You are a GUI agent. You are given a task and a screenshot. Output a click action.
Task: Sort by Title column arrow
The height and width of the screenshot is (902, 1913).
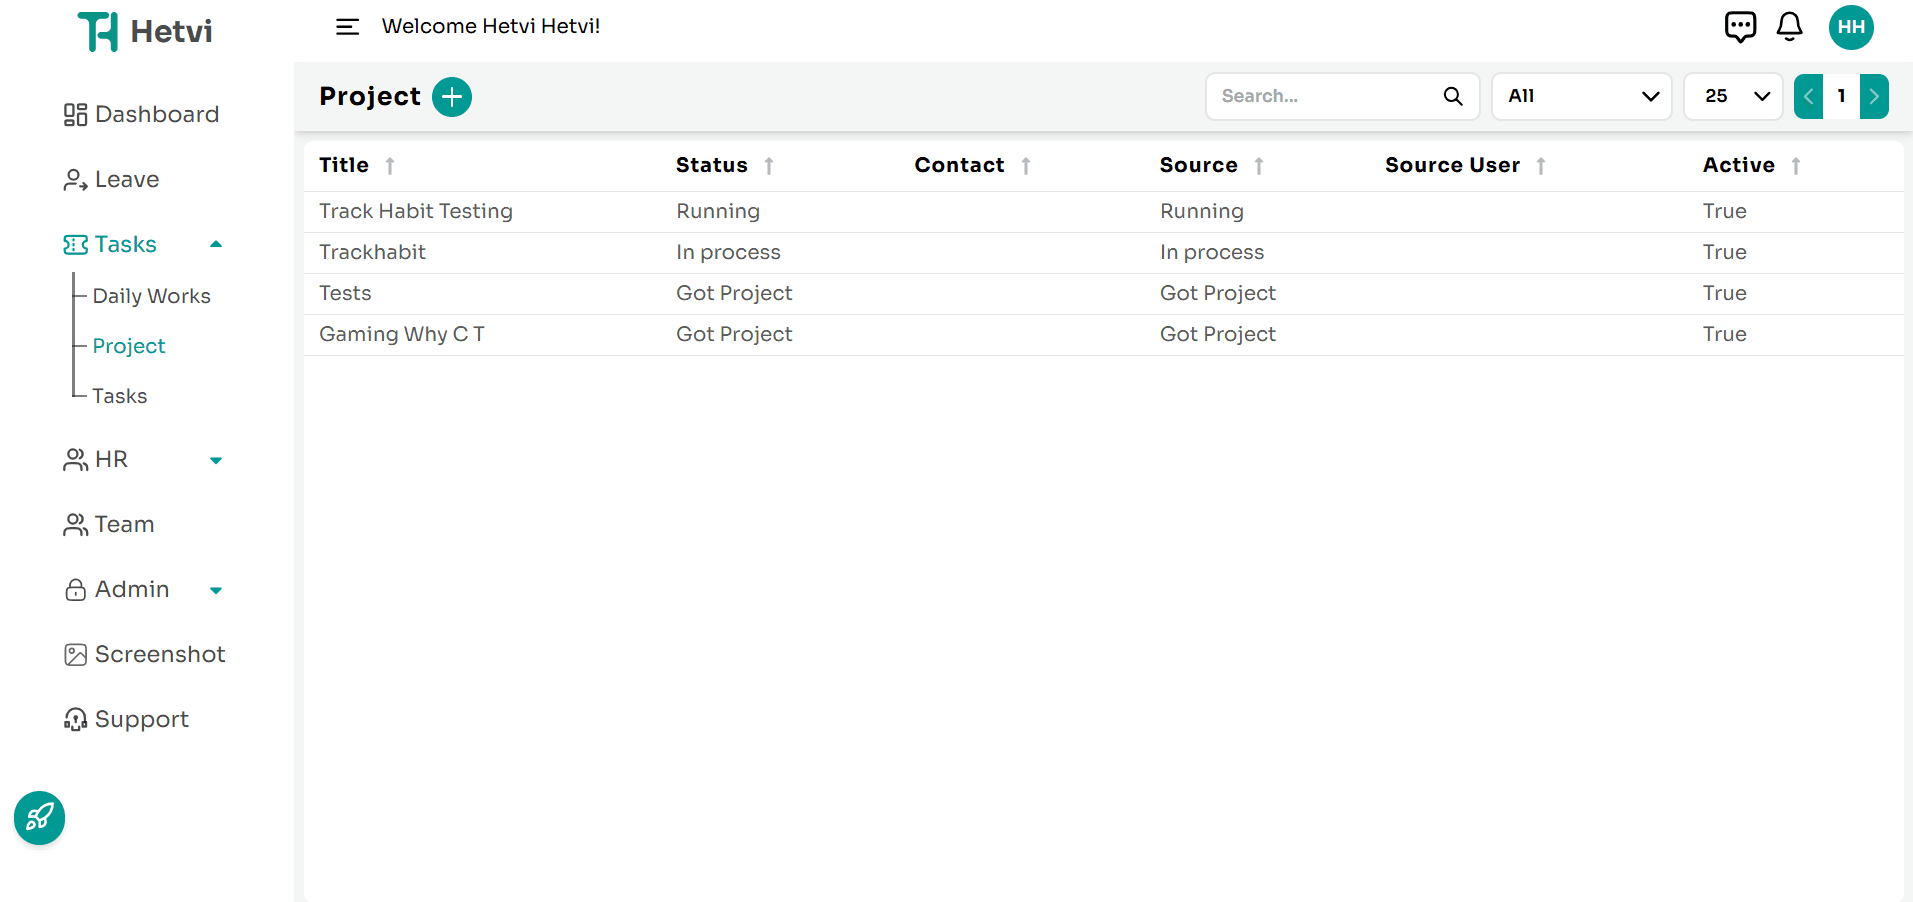point(390,166)
